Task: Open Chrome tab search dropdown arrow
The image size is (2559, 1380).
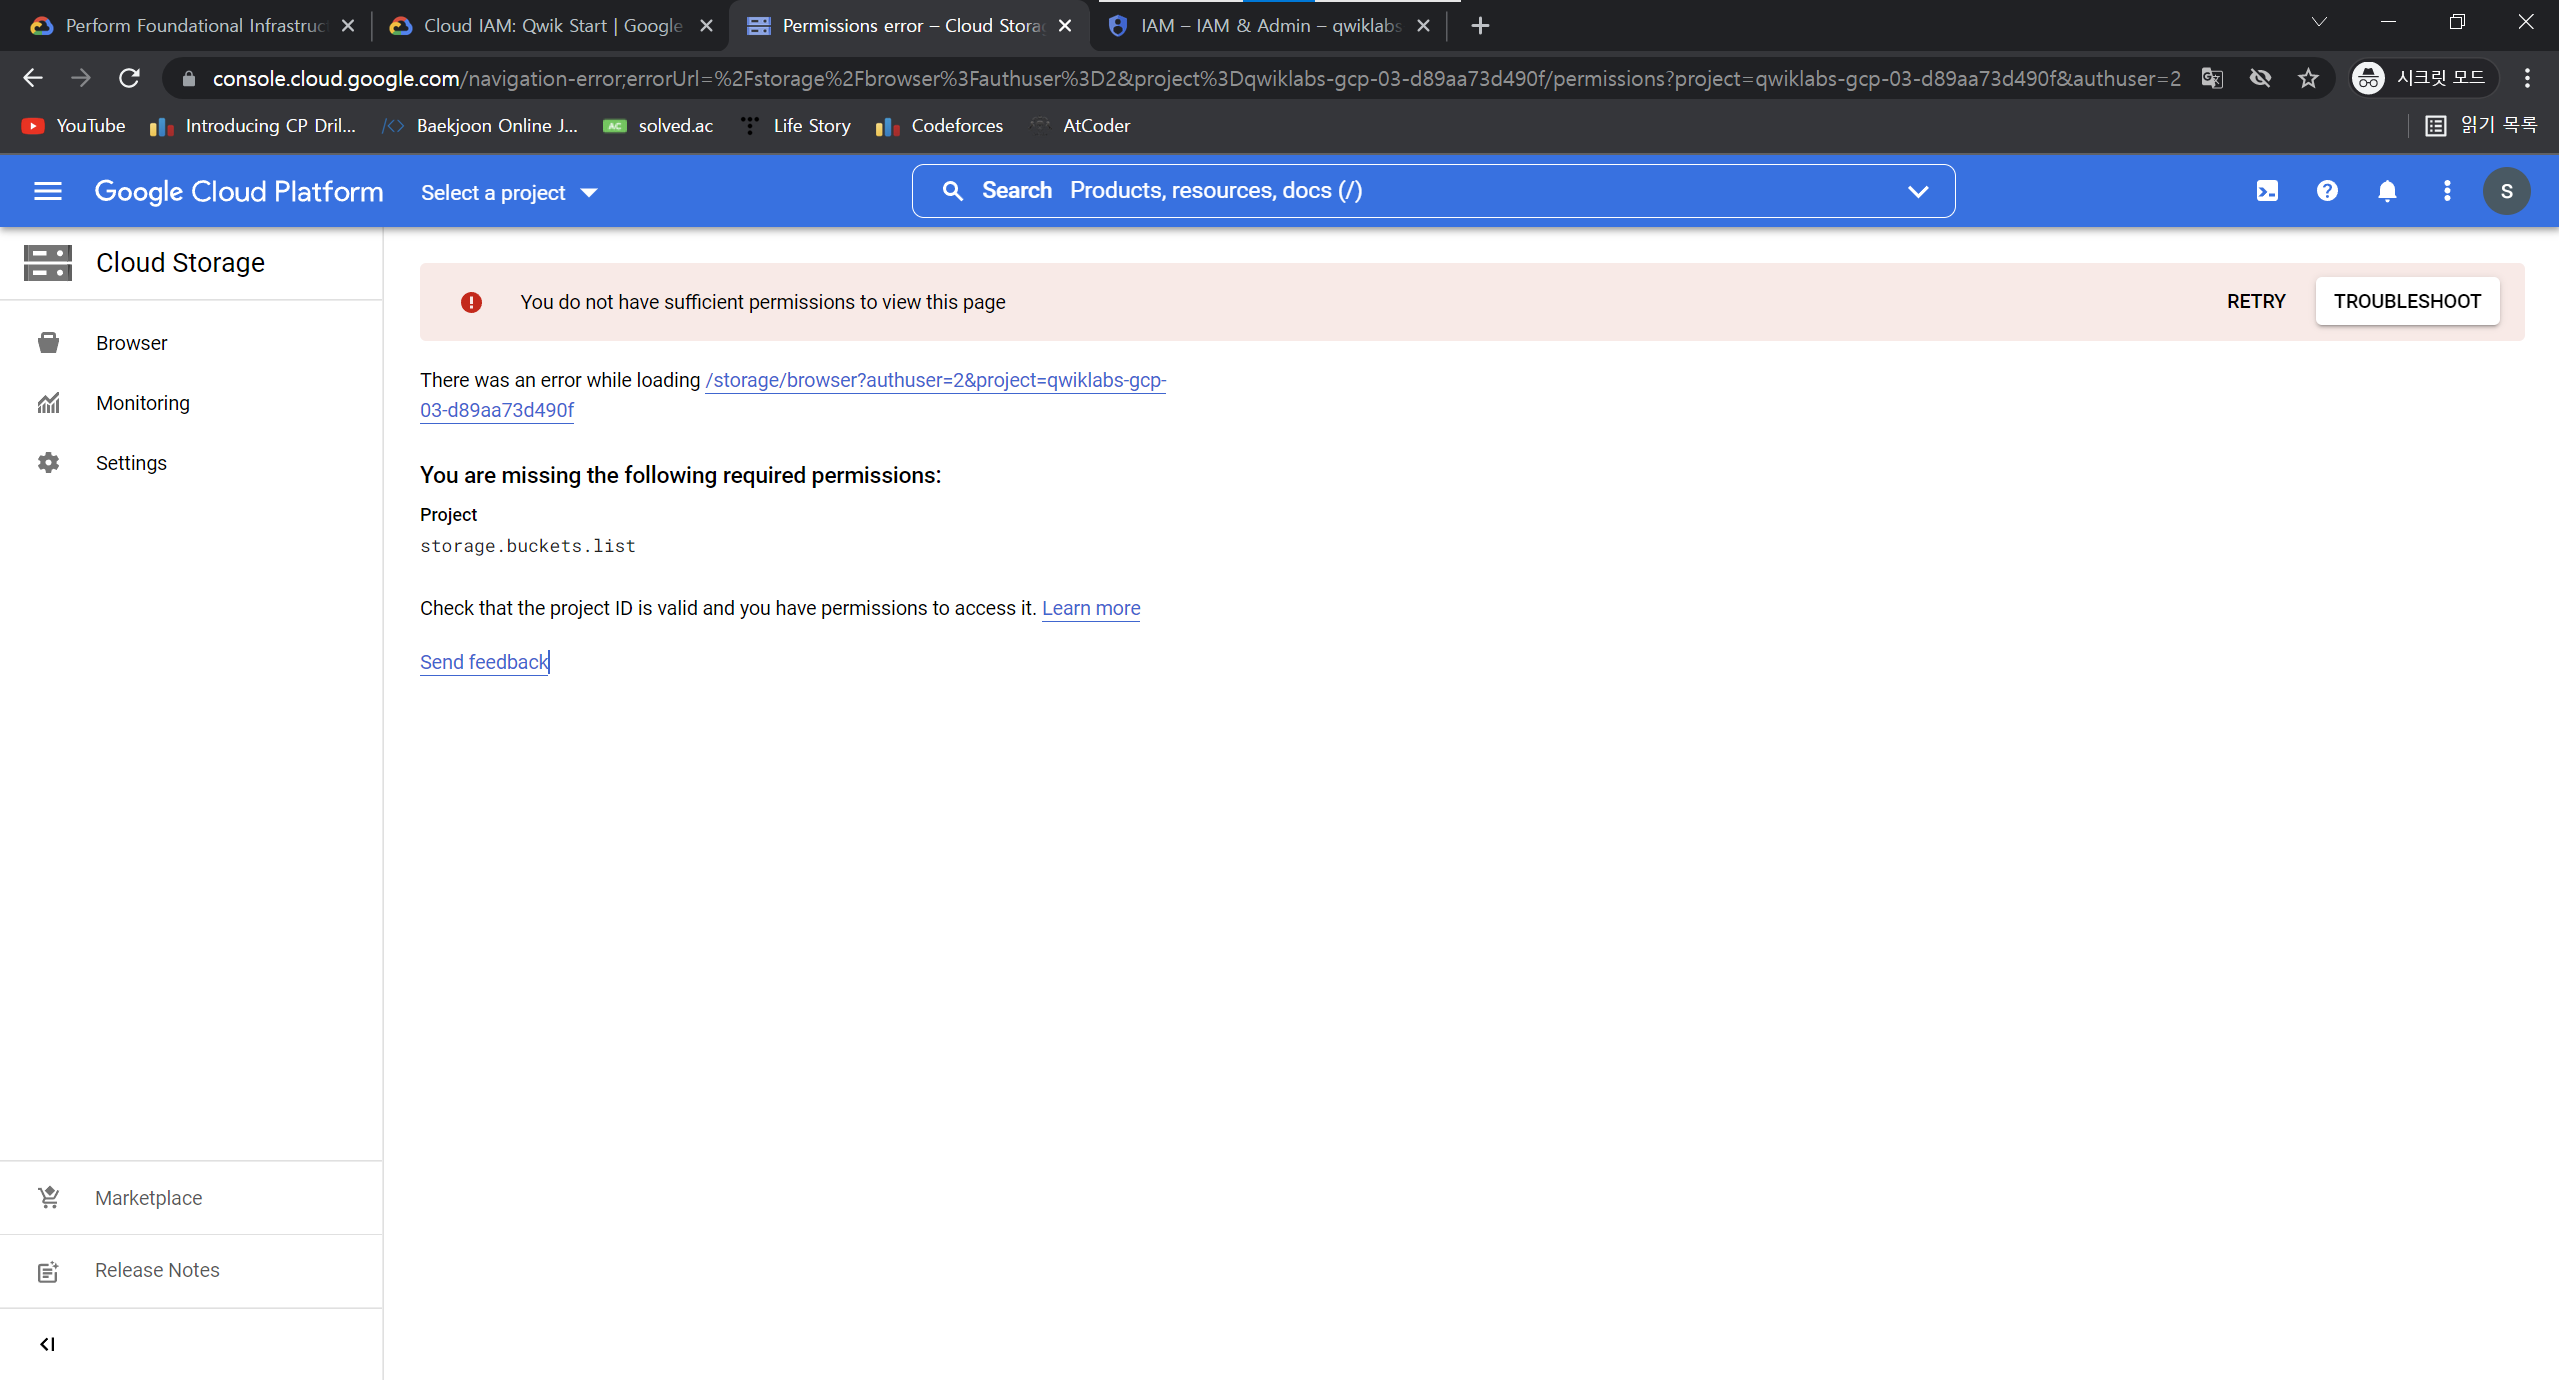Action: 2318,23
